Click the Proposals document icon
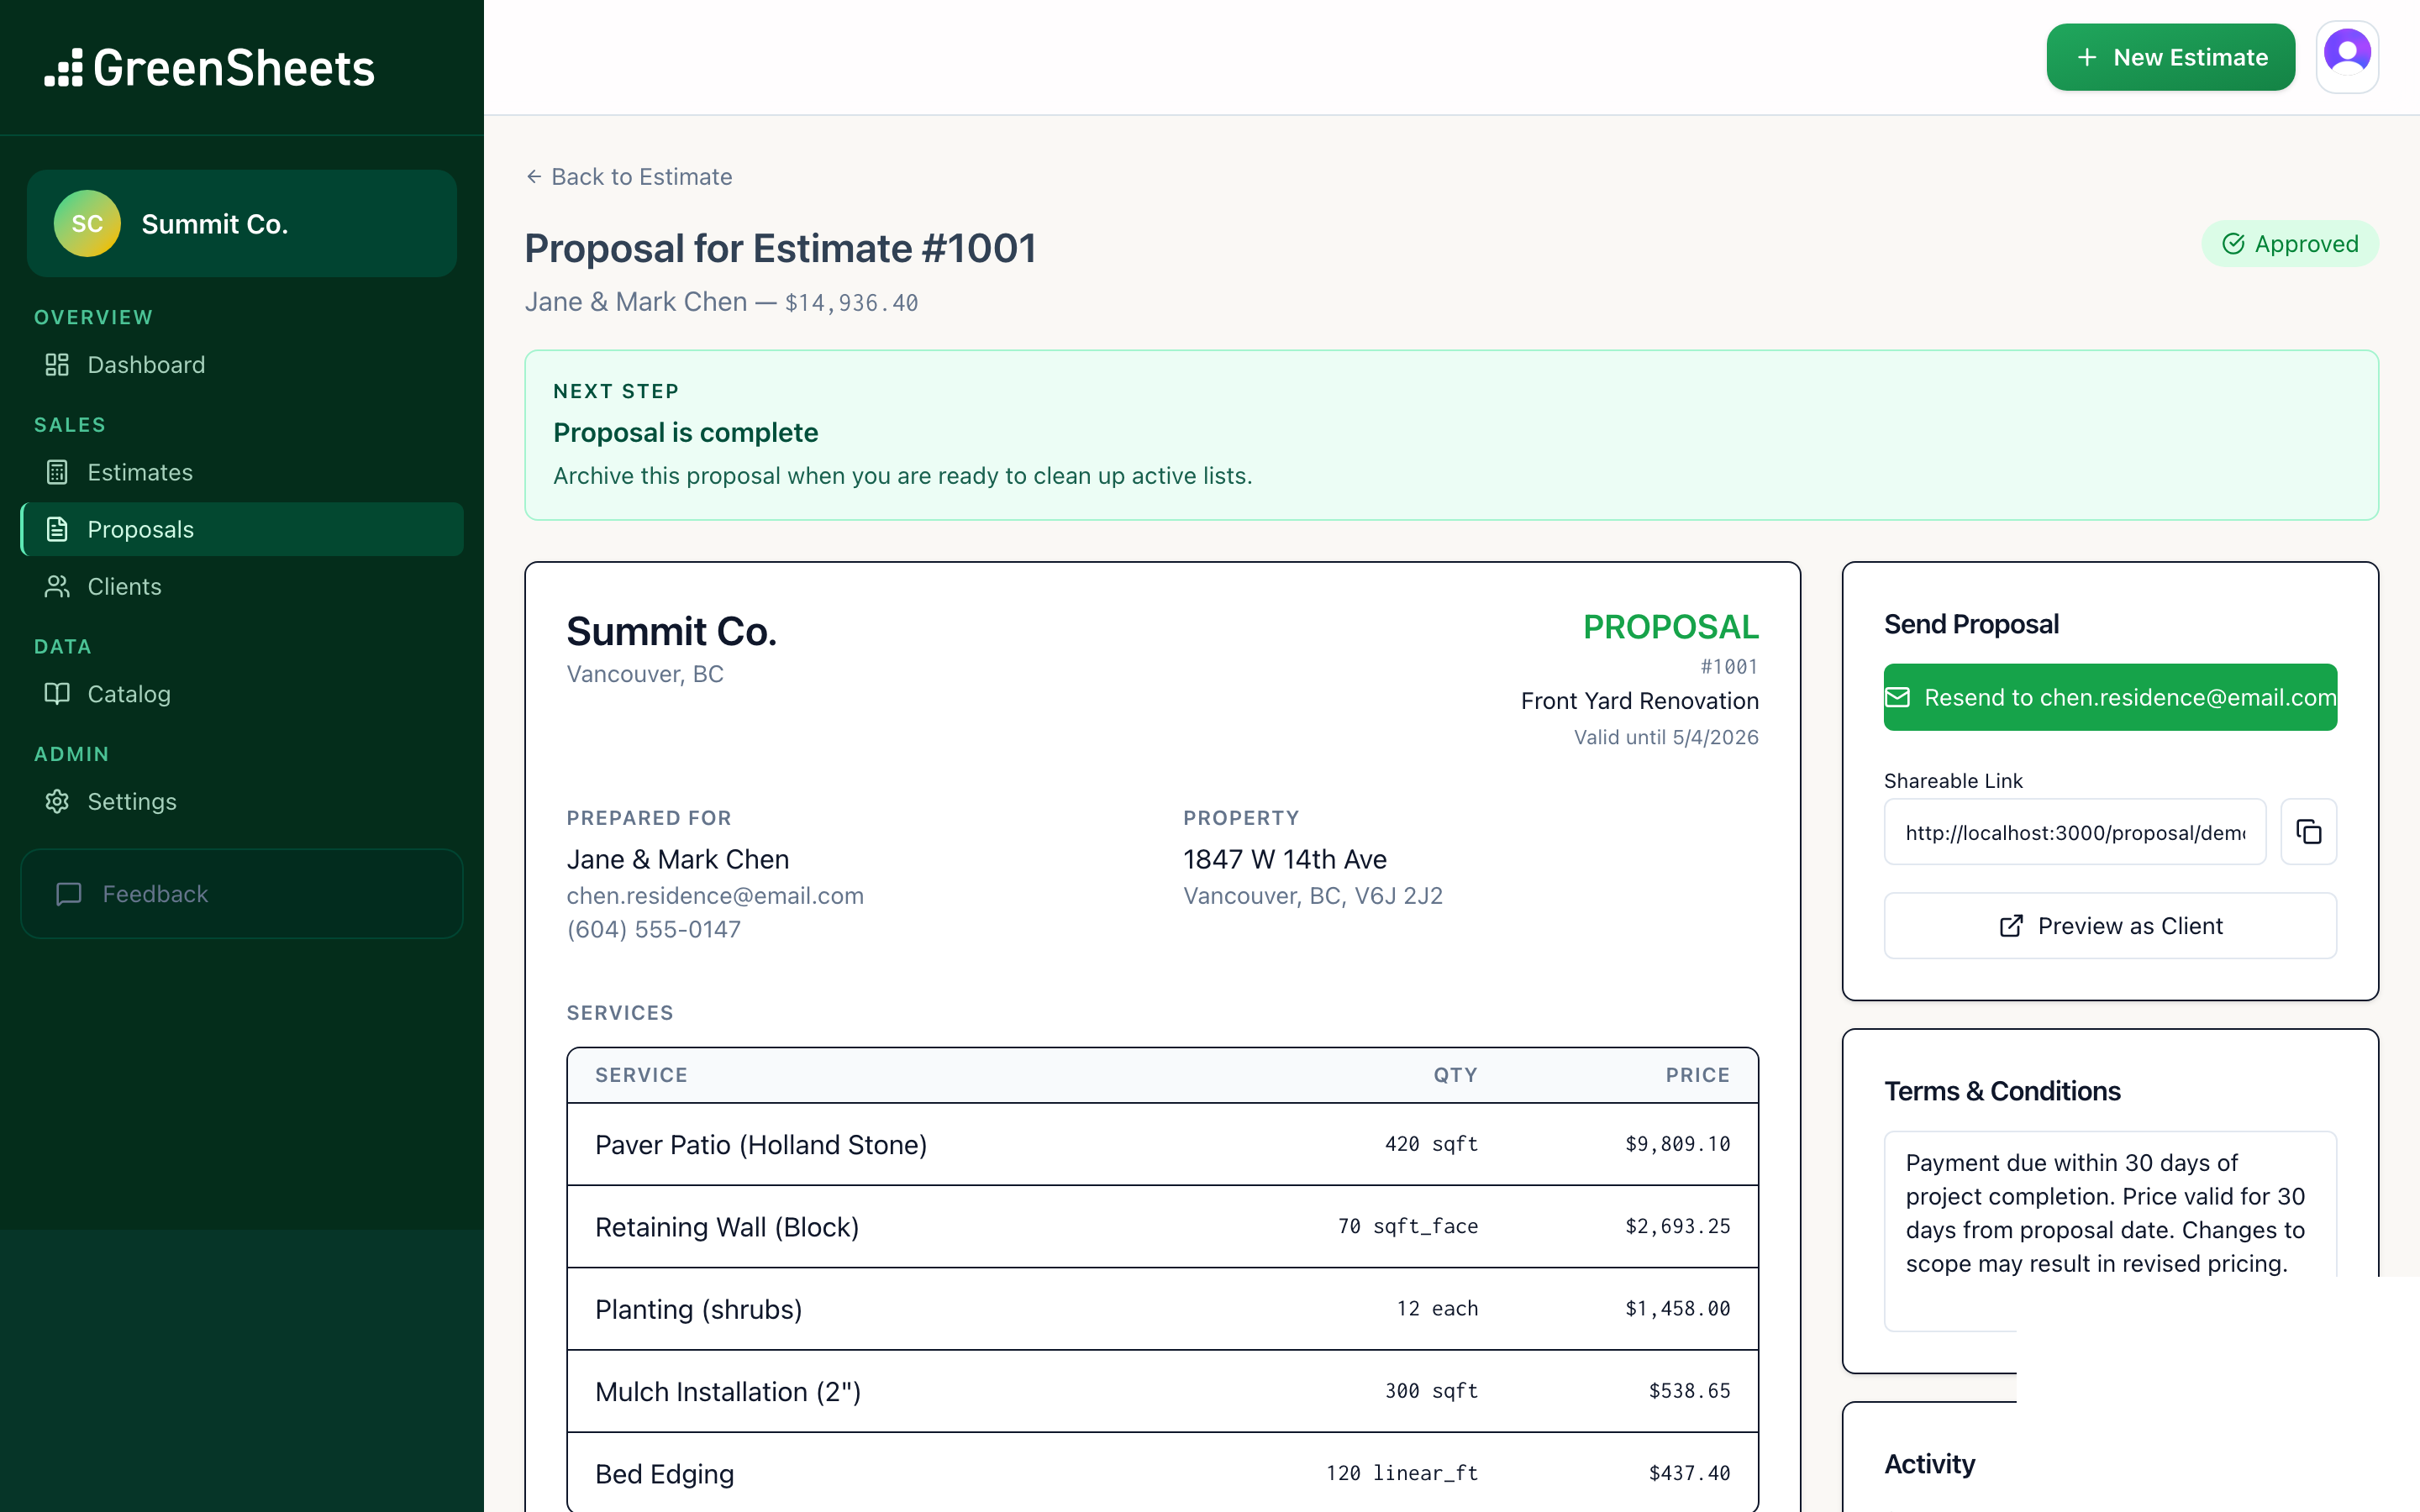This screenshot has width=2420, height=1512. pyautogui.click(x=57, y=529)
